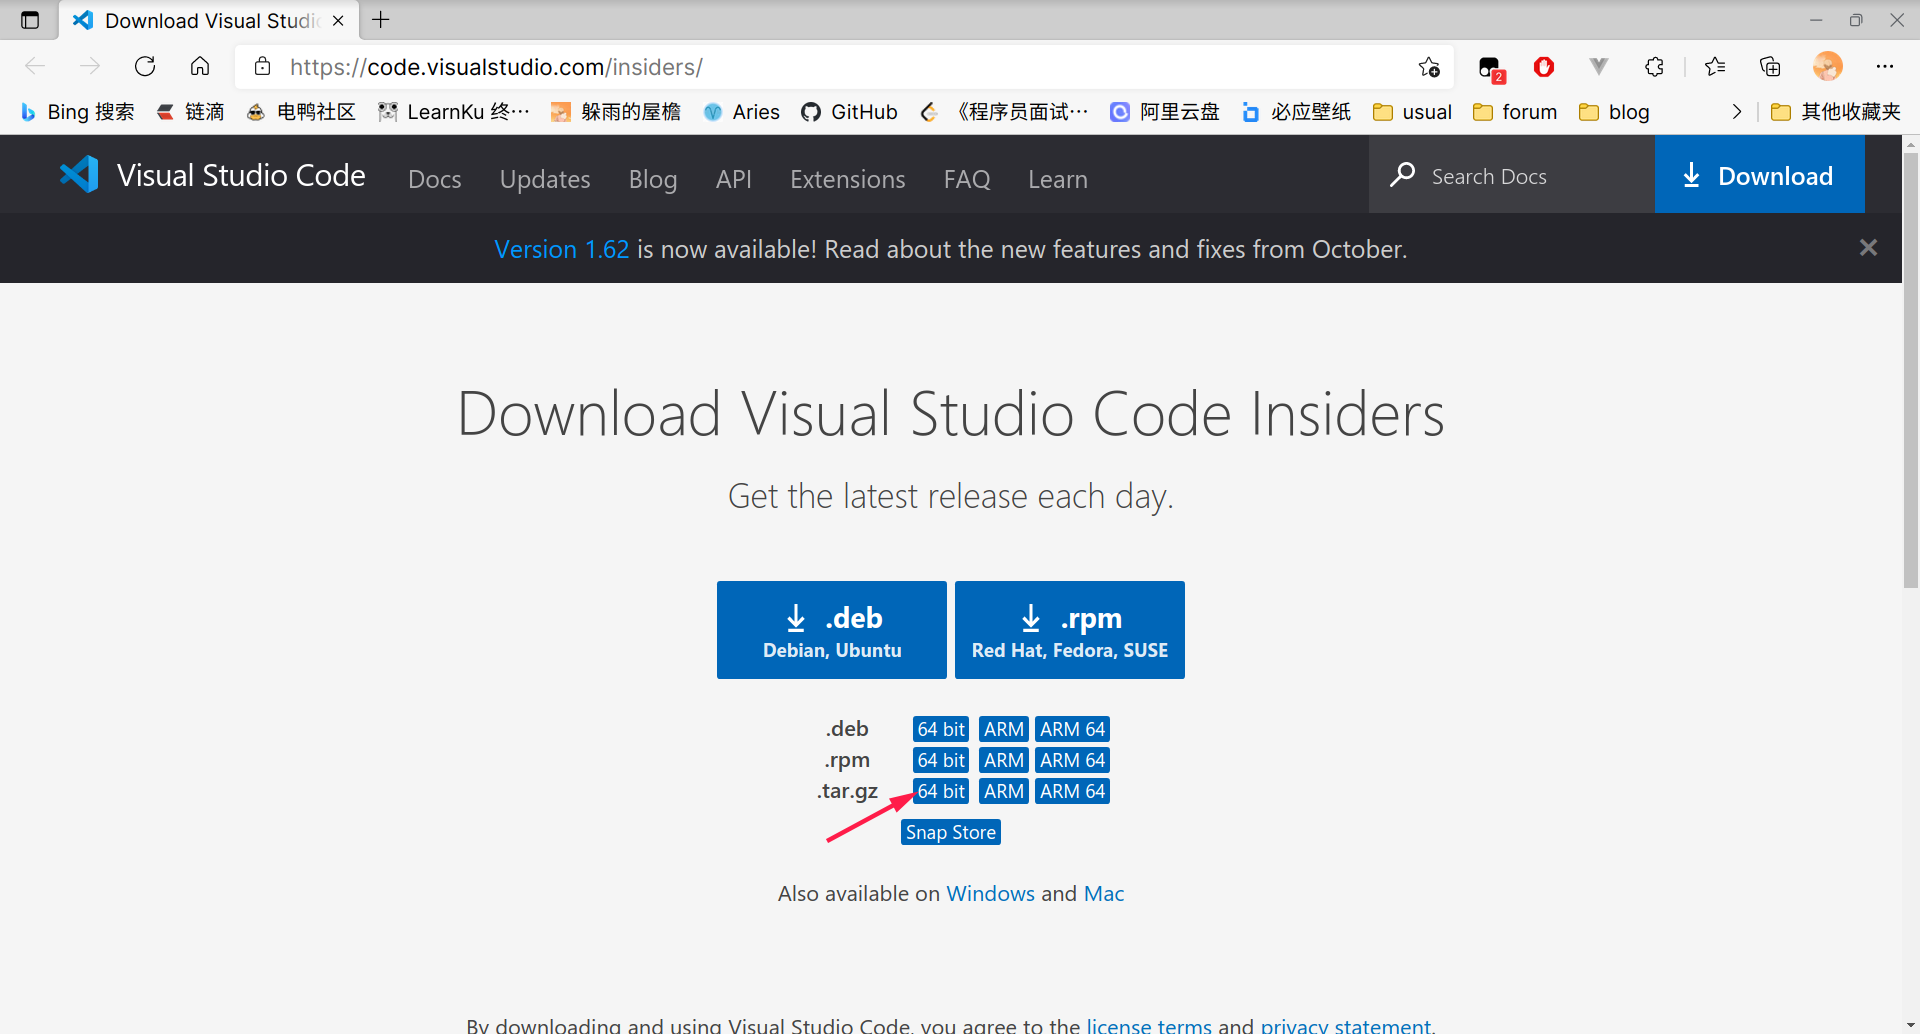The image size is (1920, 1034).
Task: Dismiss the Version 1.62 banner
Action: [x=1868, y=248]
